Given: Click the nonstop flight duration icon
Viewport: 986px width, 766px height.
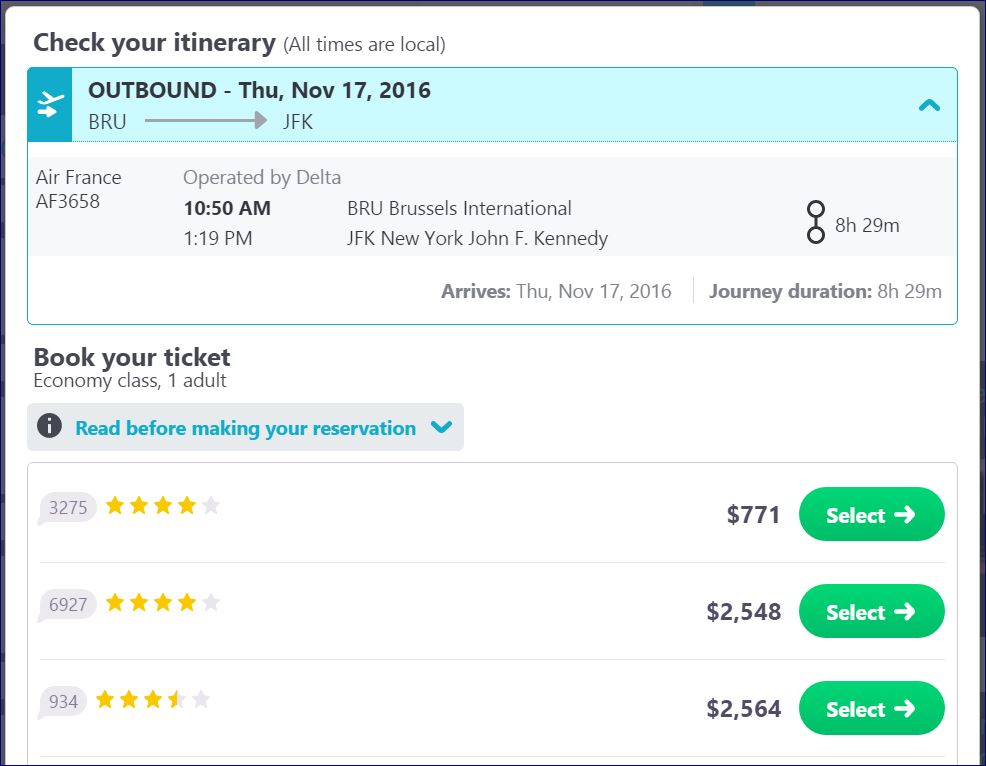Looking at the screenshot, I should [816, 222].
